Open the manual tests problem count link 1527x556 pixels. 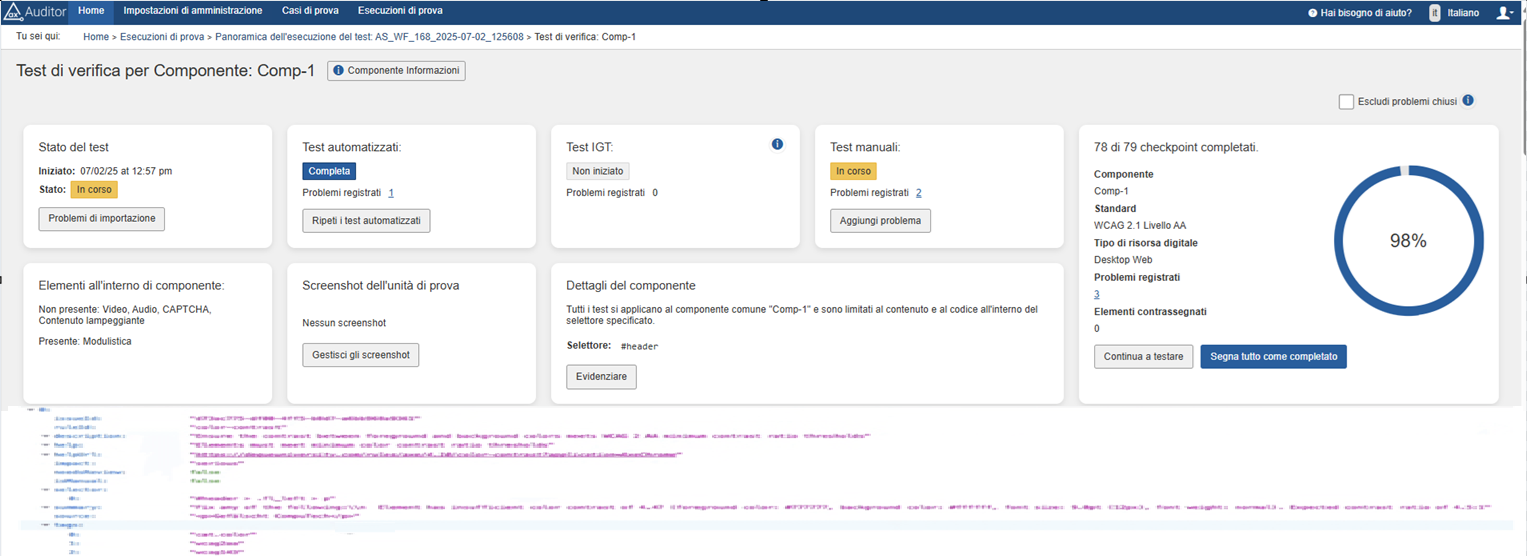click(x=918, y=193)
